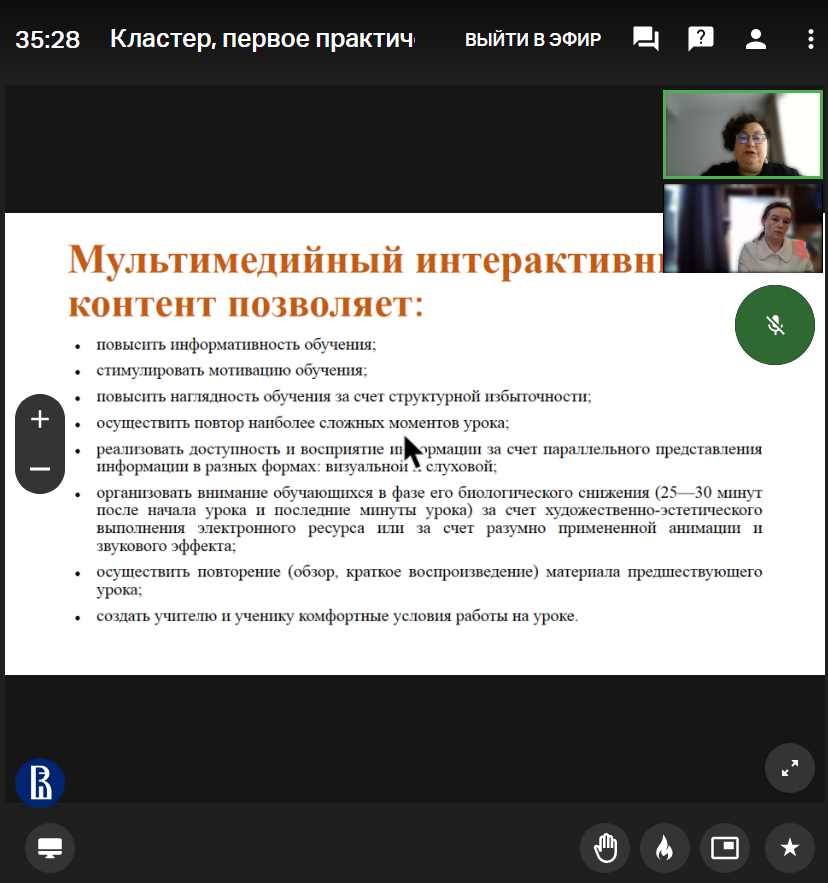Expand presentation to fullscreen
Image resolution: width=828 pixels, height=883 pixels.
point(790,768)
